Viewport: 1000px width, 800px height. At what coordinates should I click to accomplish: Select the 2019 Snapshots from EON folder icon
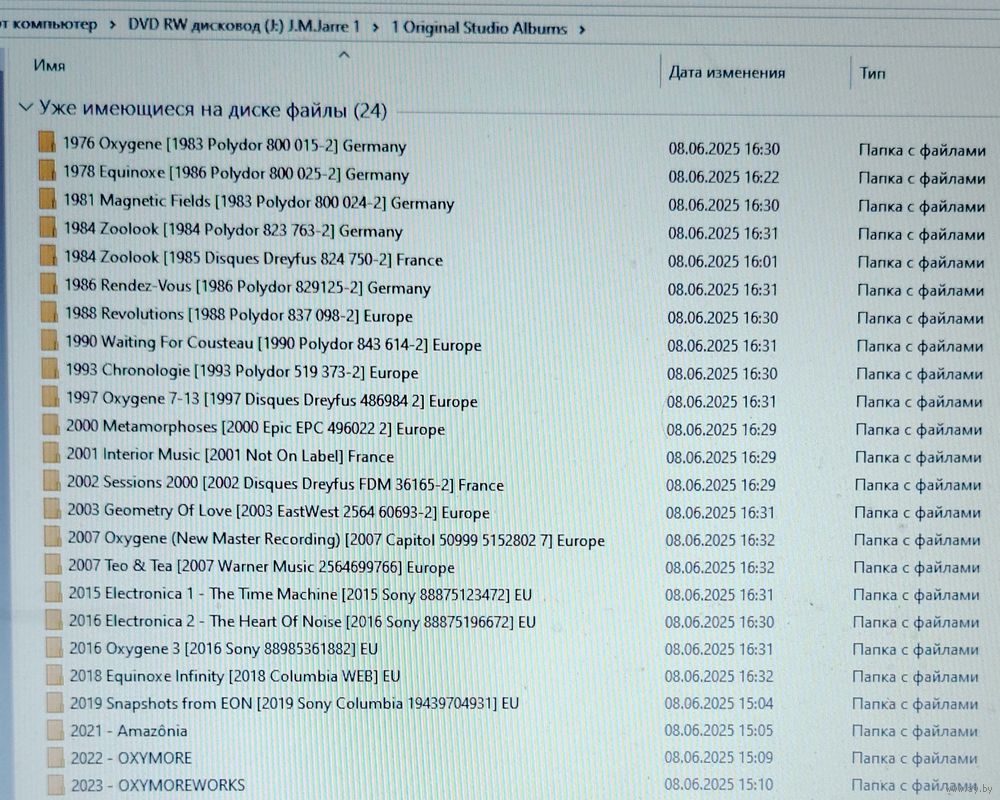point(55,702)
